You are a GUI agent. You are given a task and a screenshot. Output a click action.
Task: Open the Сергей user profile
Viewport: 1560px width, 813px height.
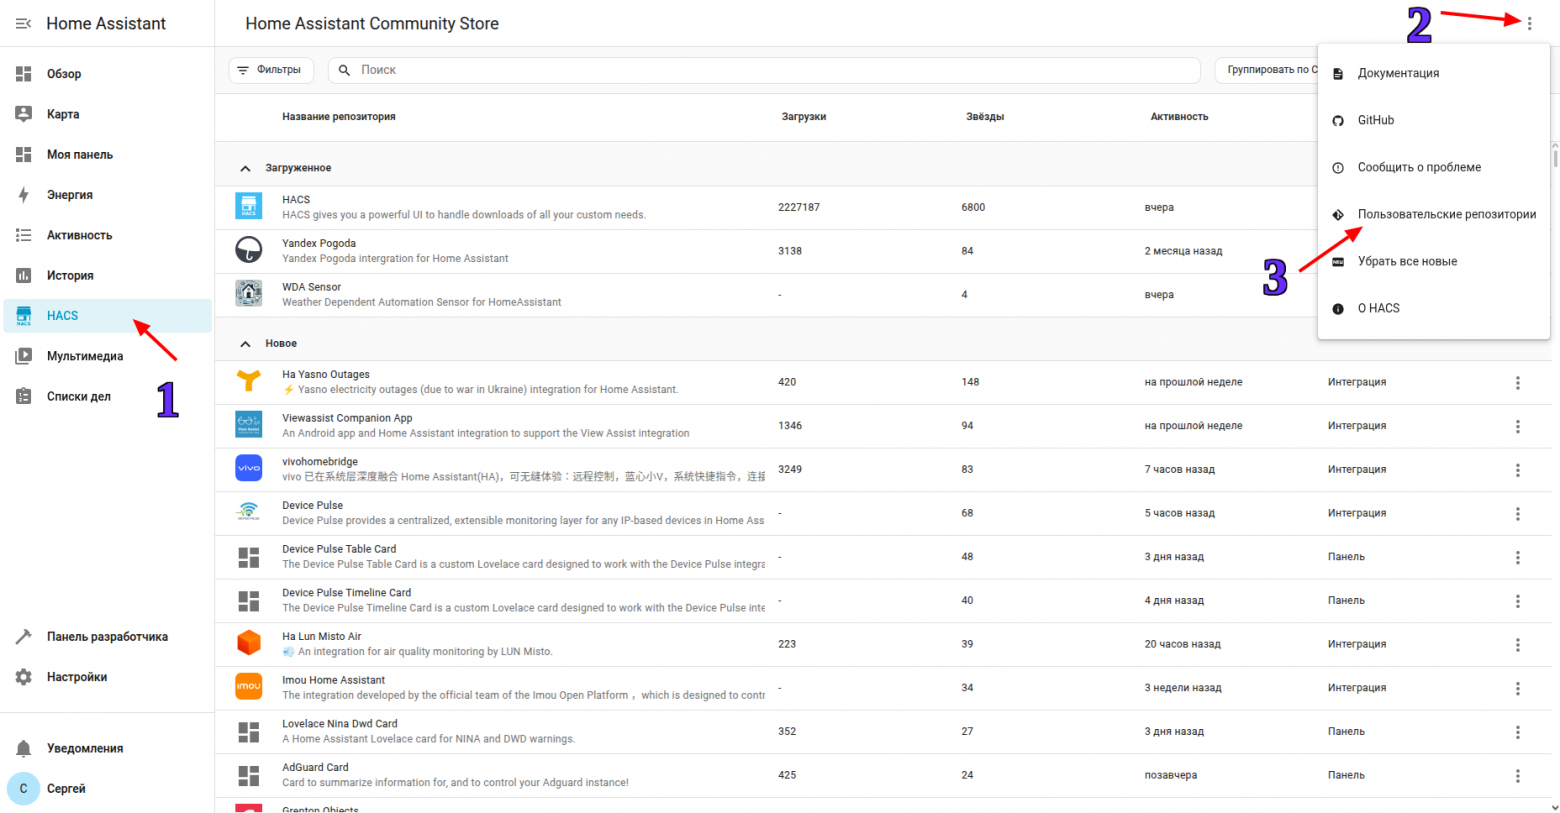coord(65,789)
